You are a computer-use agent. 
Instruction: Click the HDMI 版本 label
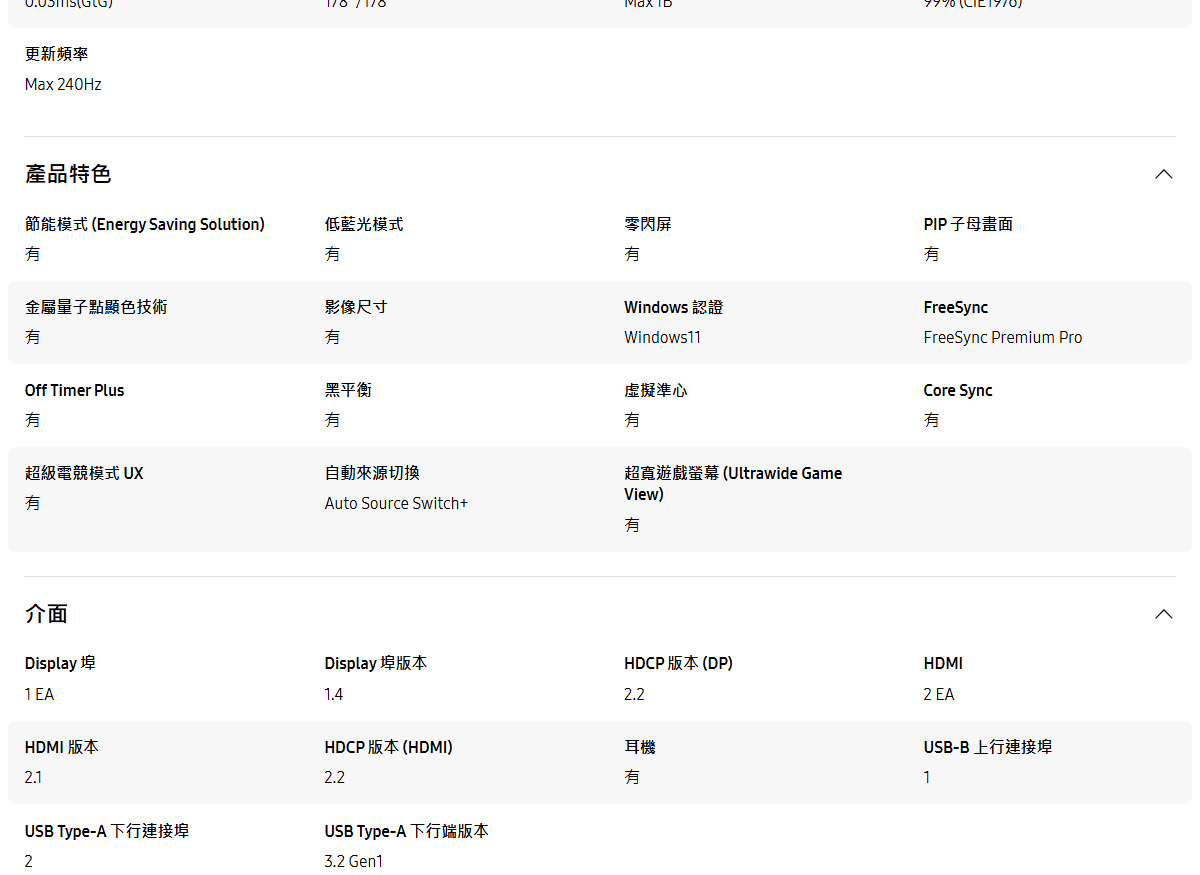pos(62,747)
